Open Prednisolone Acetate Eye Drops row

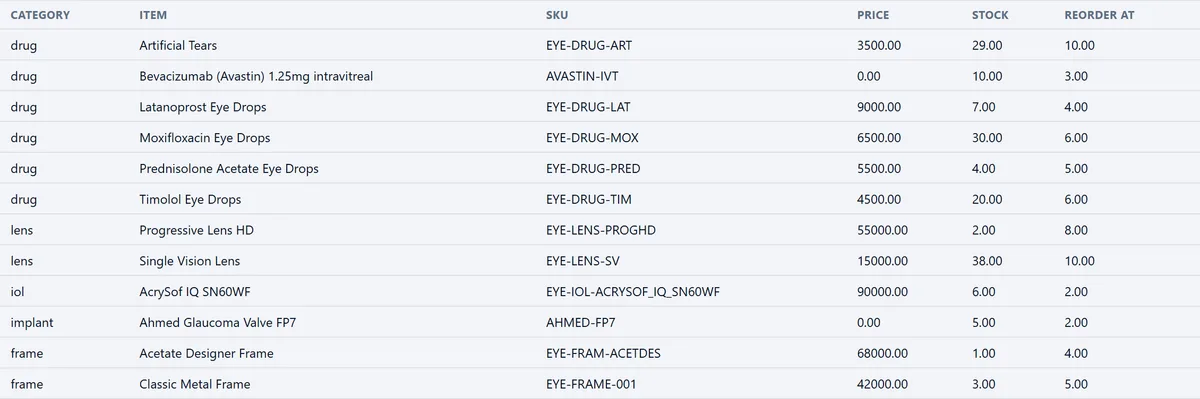pyautogui.click(x=600, y=168)
